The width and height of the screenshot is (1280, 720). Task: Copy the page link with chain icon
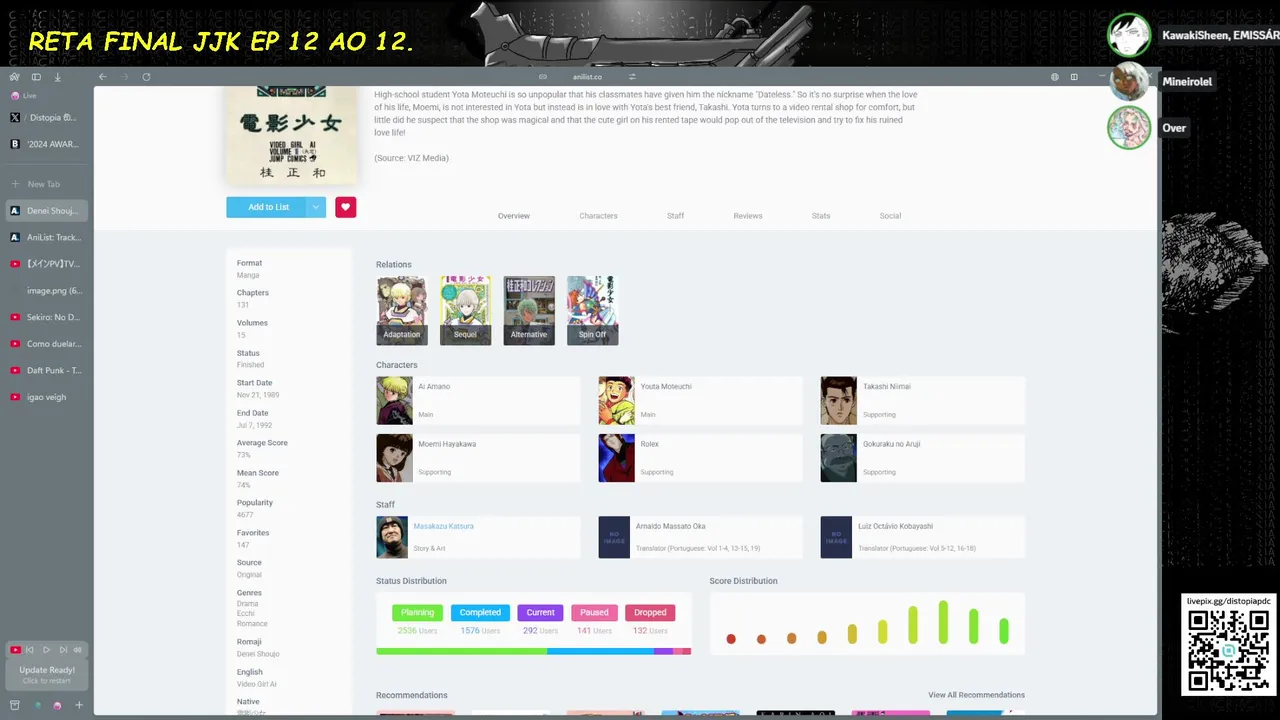tap(543, 77)
